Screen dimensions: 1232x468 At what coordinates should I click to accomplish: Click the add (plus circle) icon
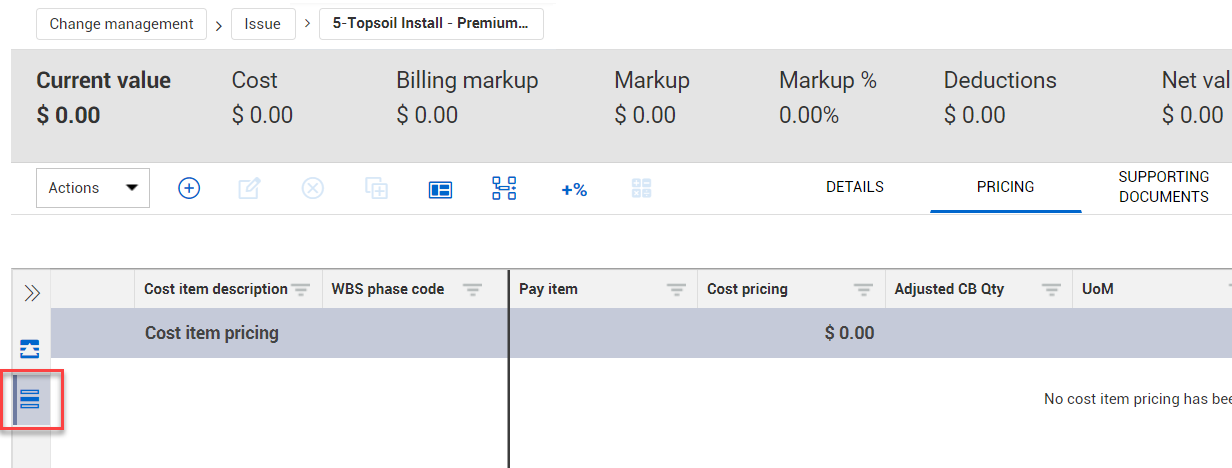point(189,188)
